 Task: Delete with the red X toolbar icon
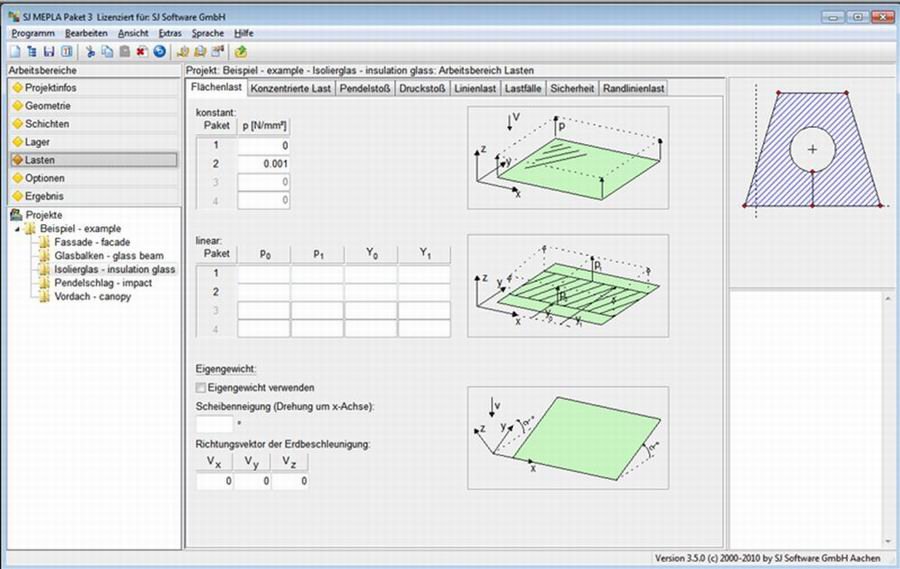[142, 52]
